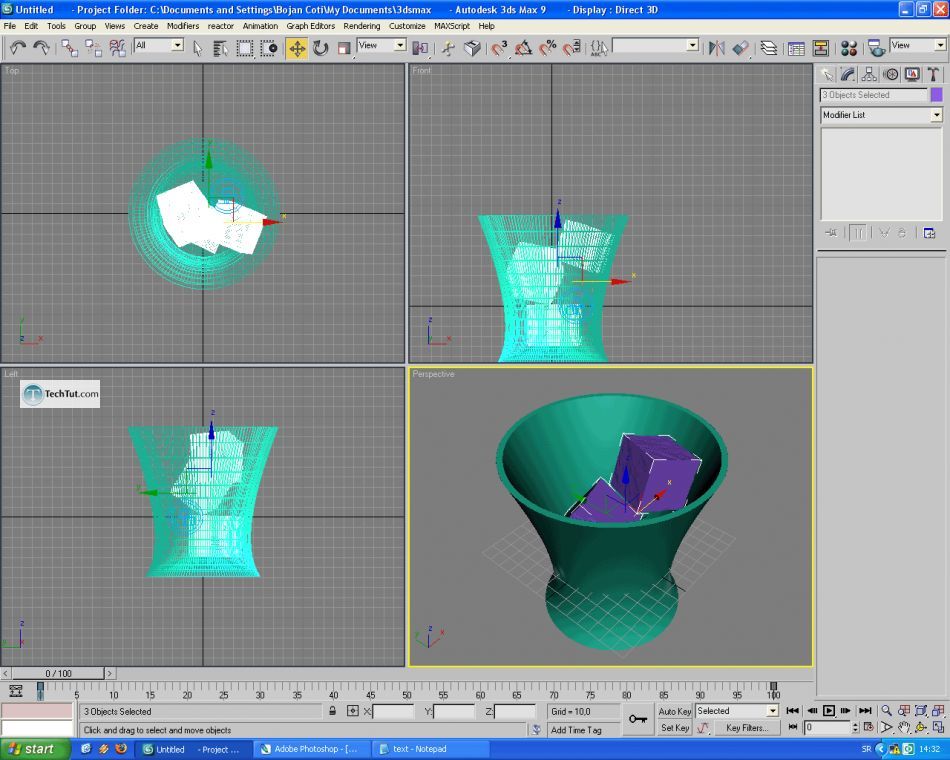
Task: Open the Mirror tool
Action: coord(716,48)
